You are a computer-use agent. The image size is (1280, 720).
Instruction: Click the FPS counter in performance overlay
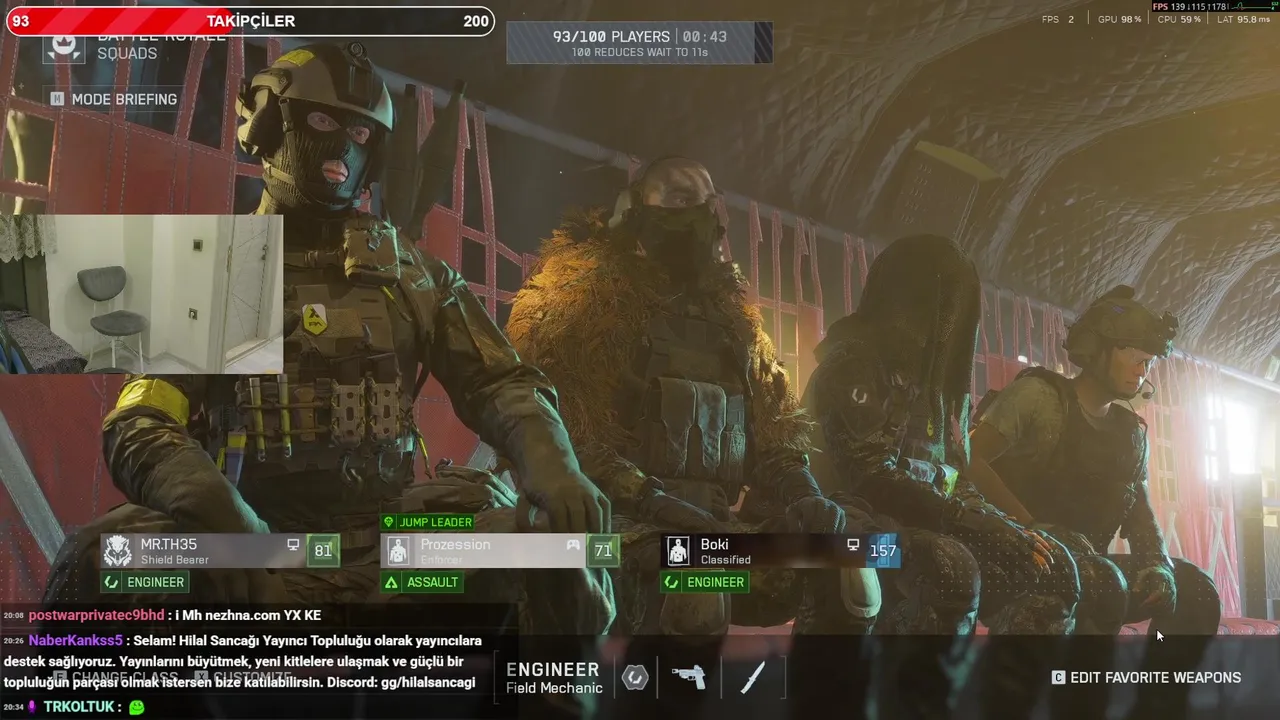(x=1058, y=19)
